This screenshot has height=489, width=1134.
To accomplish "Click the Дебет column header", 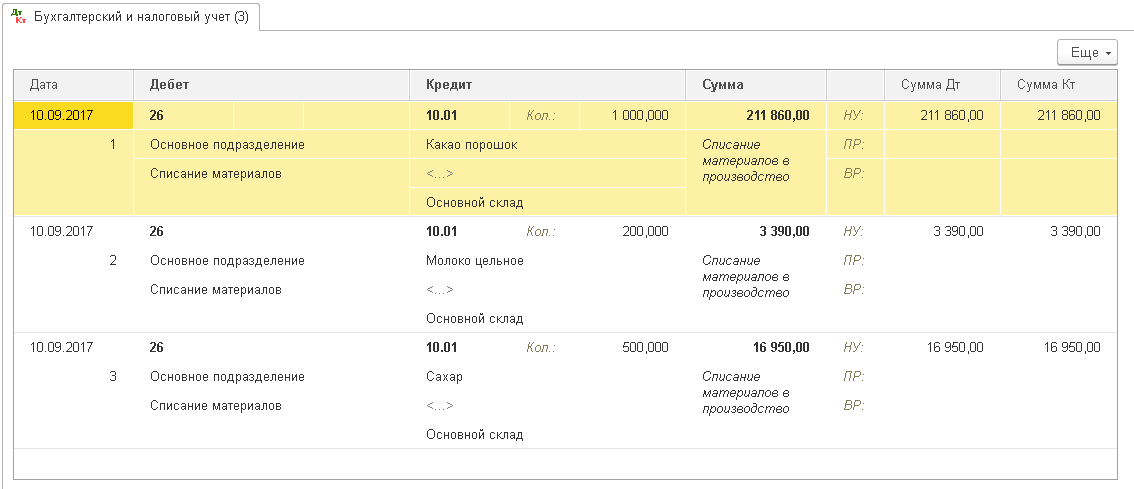I will [x=271, y=85].
